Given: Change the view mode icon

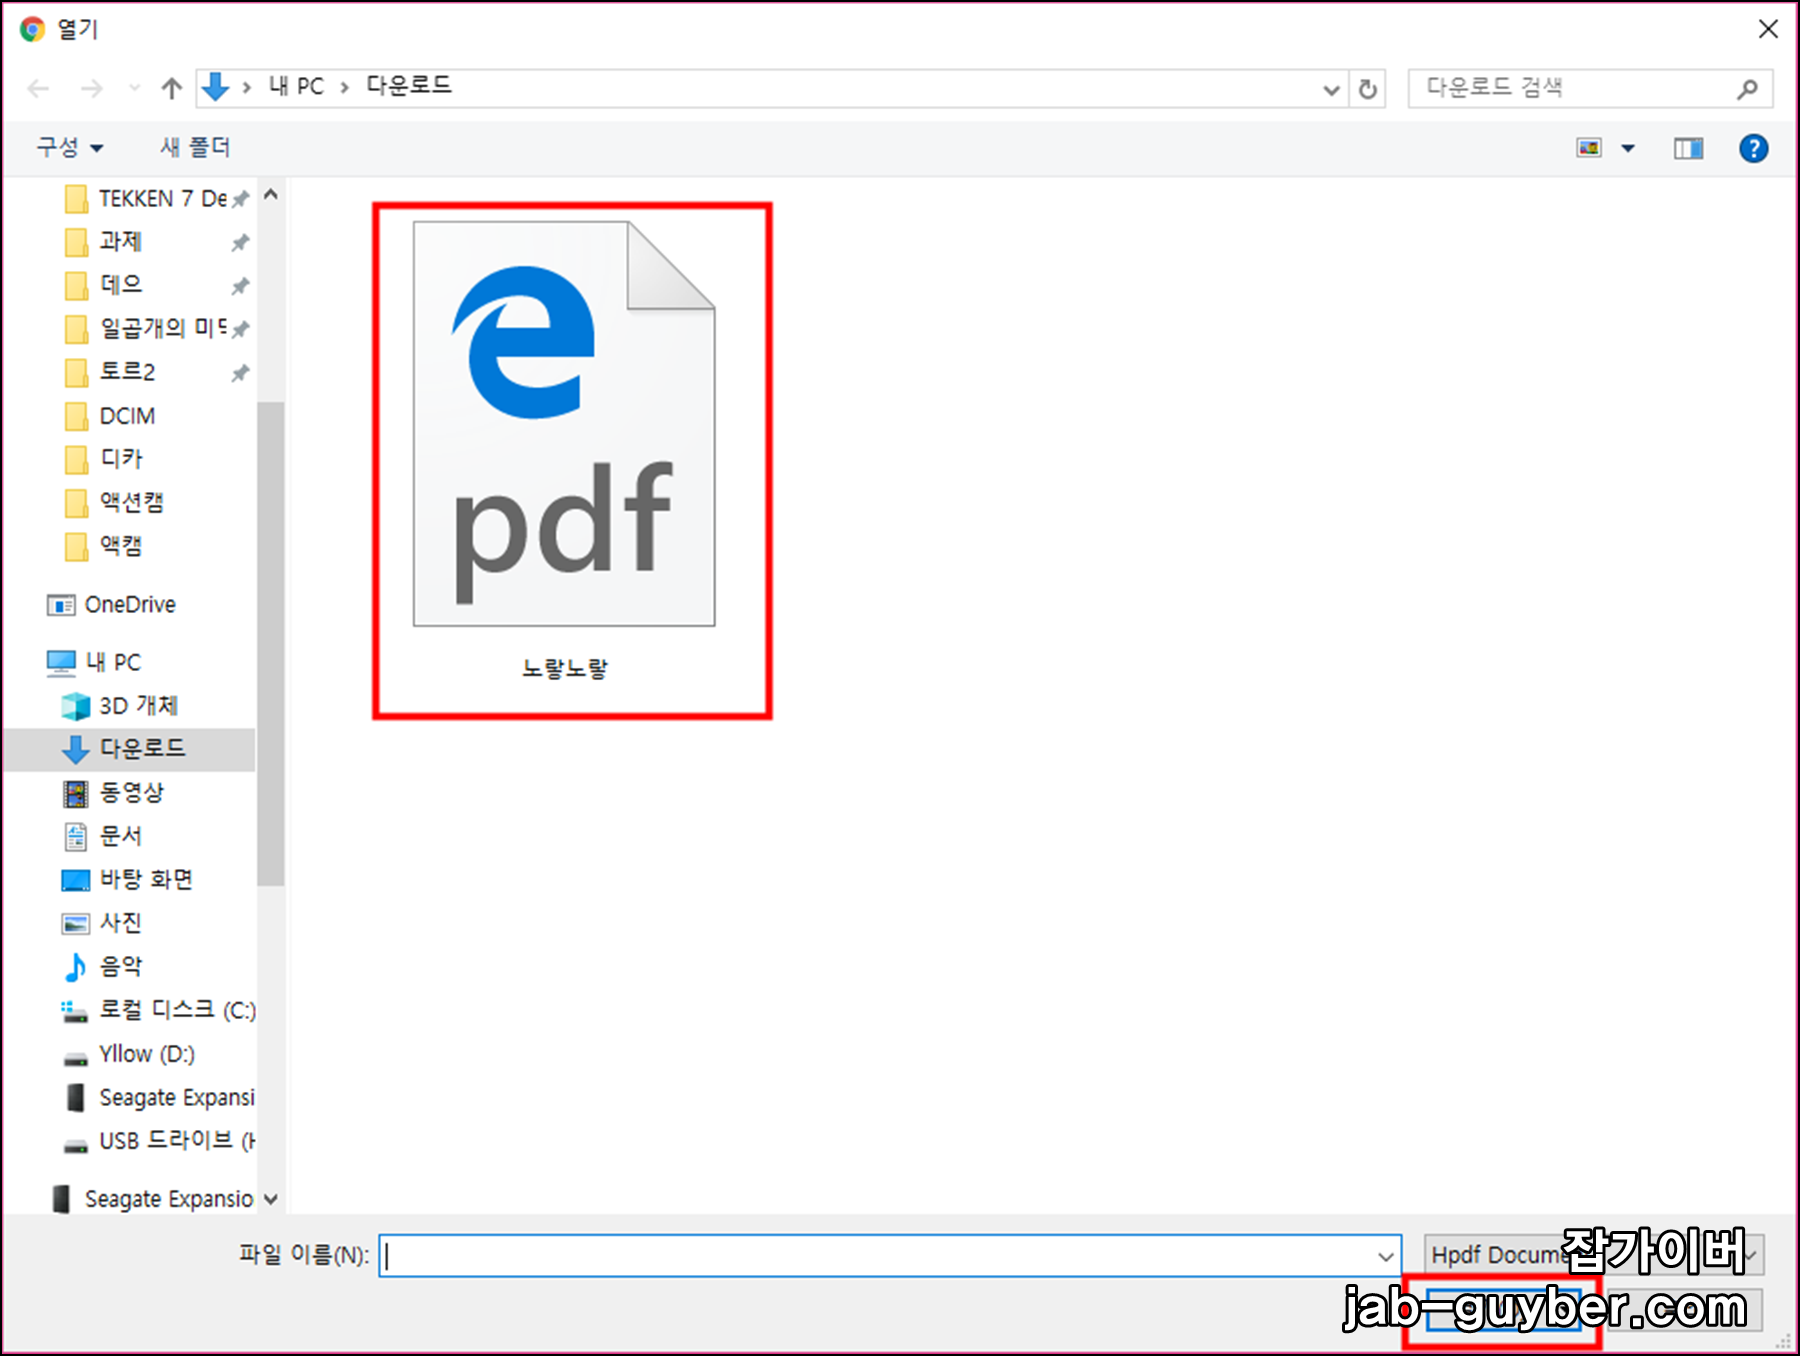Looking at the screenshot, I should coord(1589,148).
